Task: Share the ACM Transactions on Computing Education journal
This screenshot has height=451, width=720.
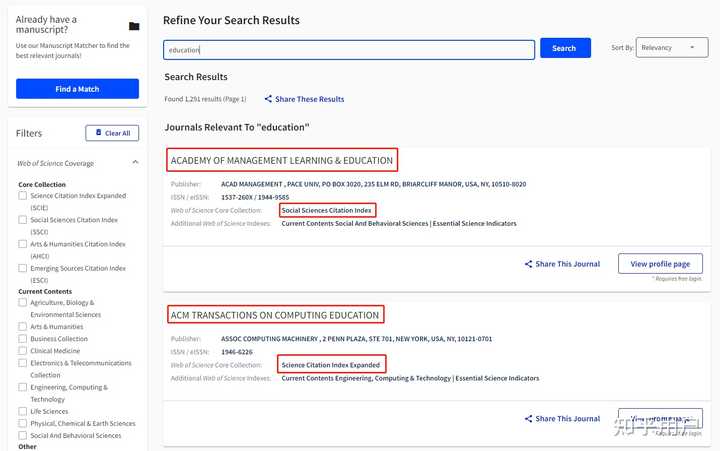Action: tap(562, 418)
